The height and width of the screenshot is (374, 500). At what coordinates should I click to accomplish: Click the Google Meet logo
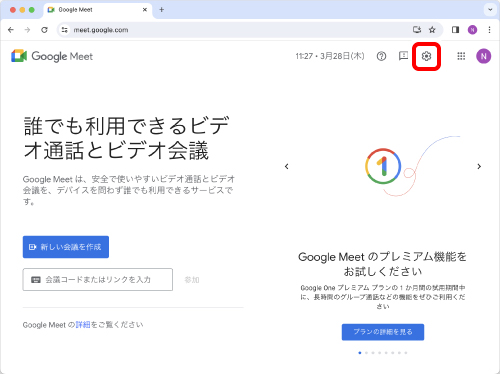tap(52, 56)
